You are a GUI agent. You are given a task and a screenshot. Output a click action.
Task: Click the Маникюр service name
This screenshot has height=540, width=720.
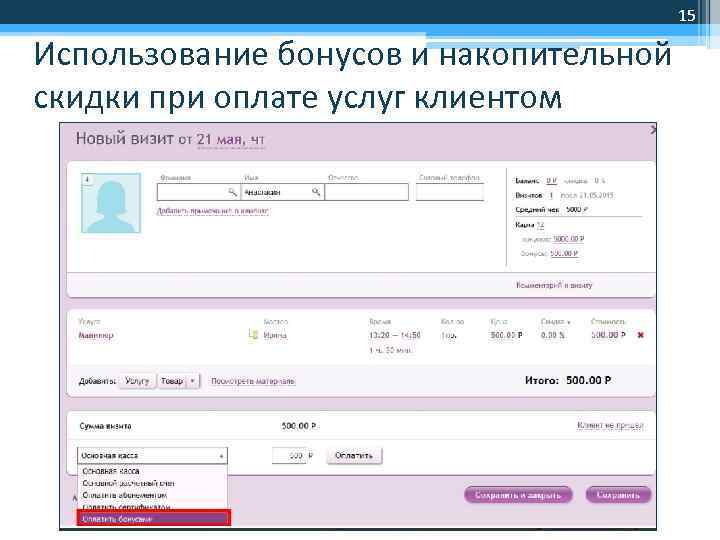point(96,335)
